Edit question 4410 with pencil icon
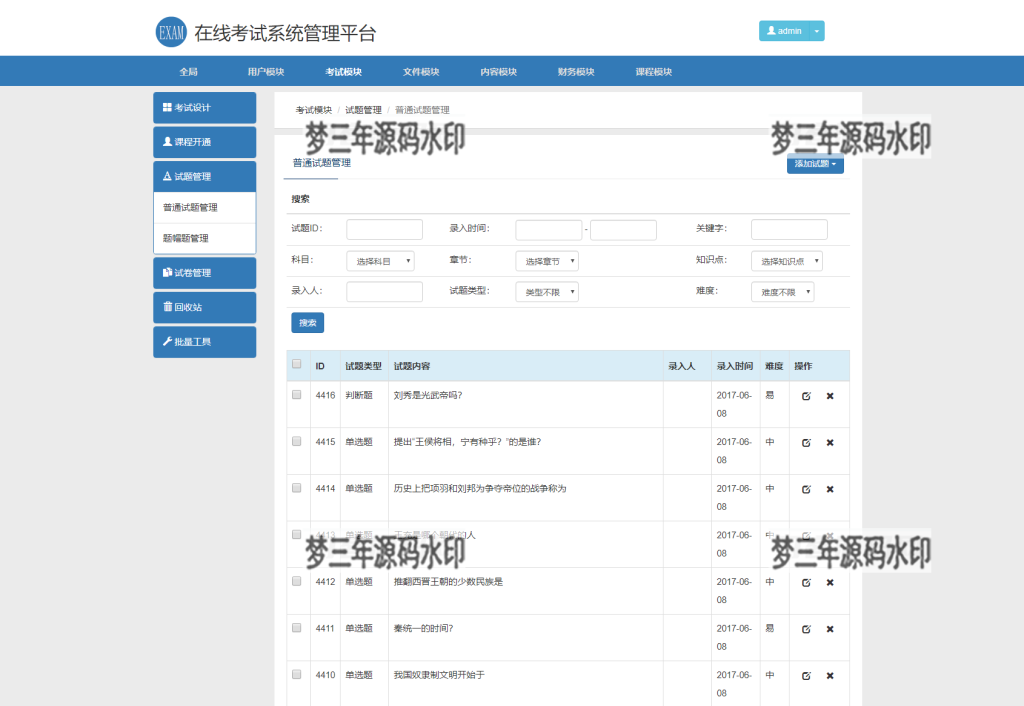The width and height of the screenshot is (1024, 706). click(807, 676)
